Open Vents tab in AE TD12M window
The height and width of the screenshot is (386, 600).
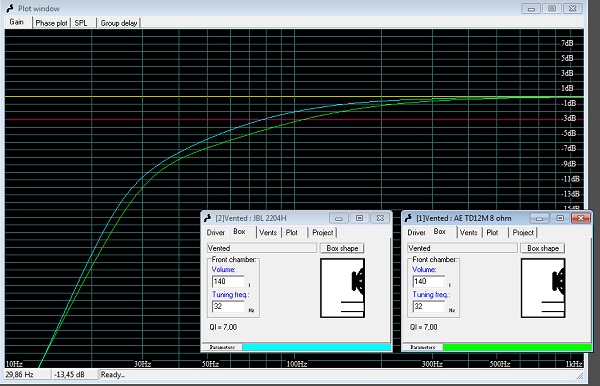(x=468, y=233)
